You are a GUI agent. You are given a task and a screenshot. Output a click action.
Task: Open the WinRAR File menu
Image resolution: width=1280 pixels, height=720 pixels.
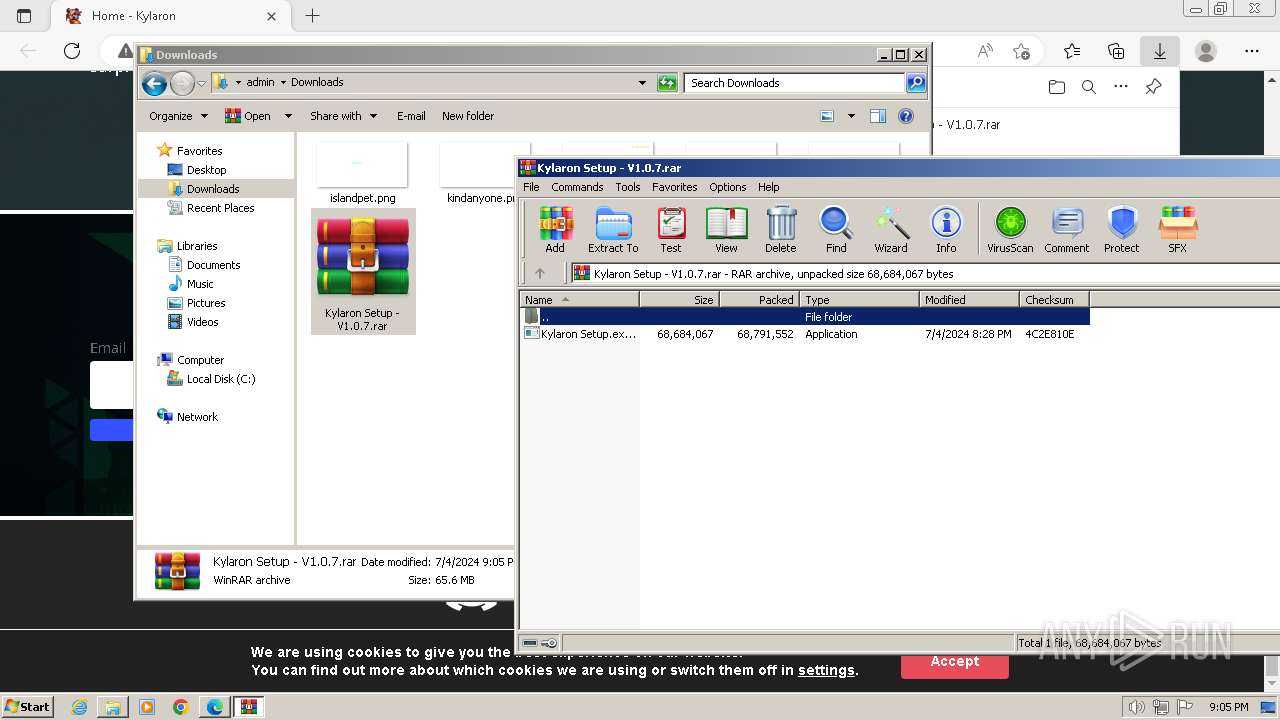pos(531,187)
